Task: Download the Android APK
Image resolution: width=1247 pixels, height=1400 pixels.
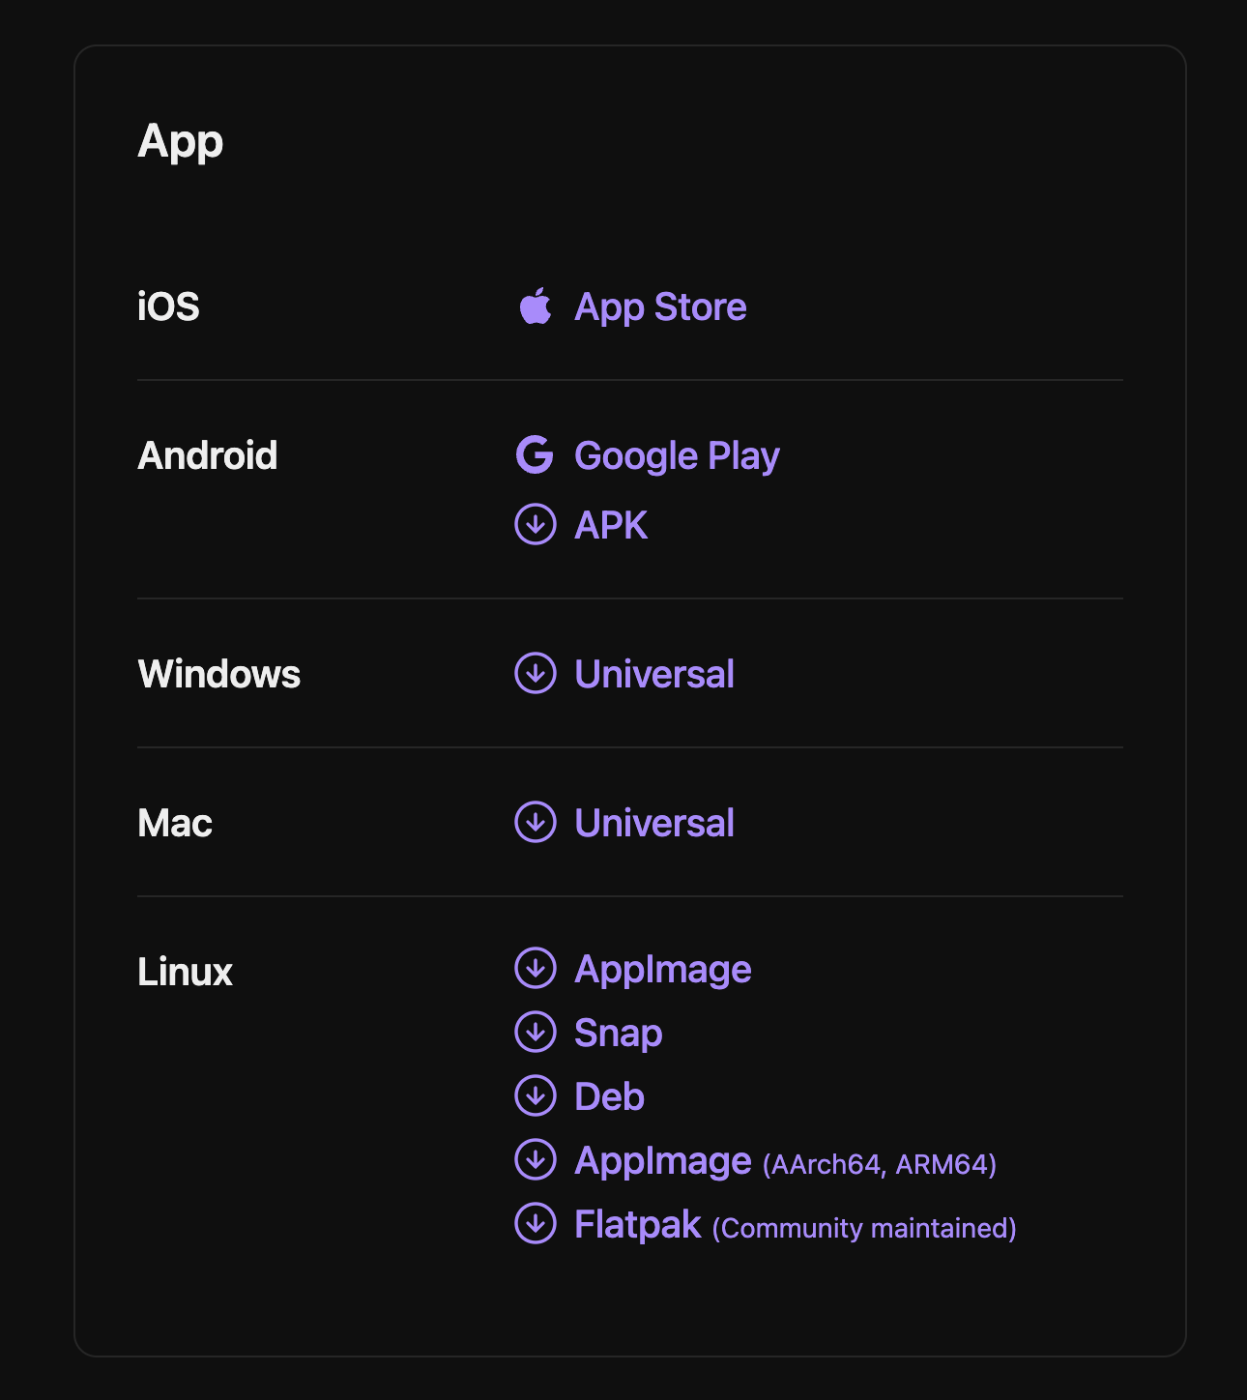Action: 611,525
